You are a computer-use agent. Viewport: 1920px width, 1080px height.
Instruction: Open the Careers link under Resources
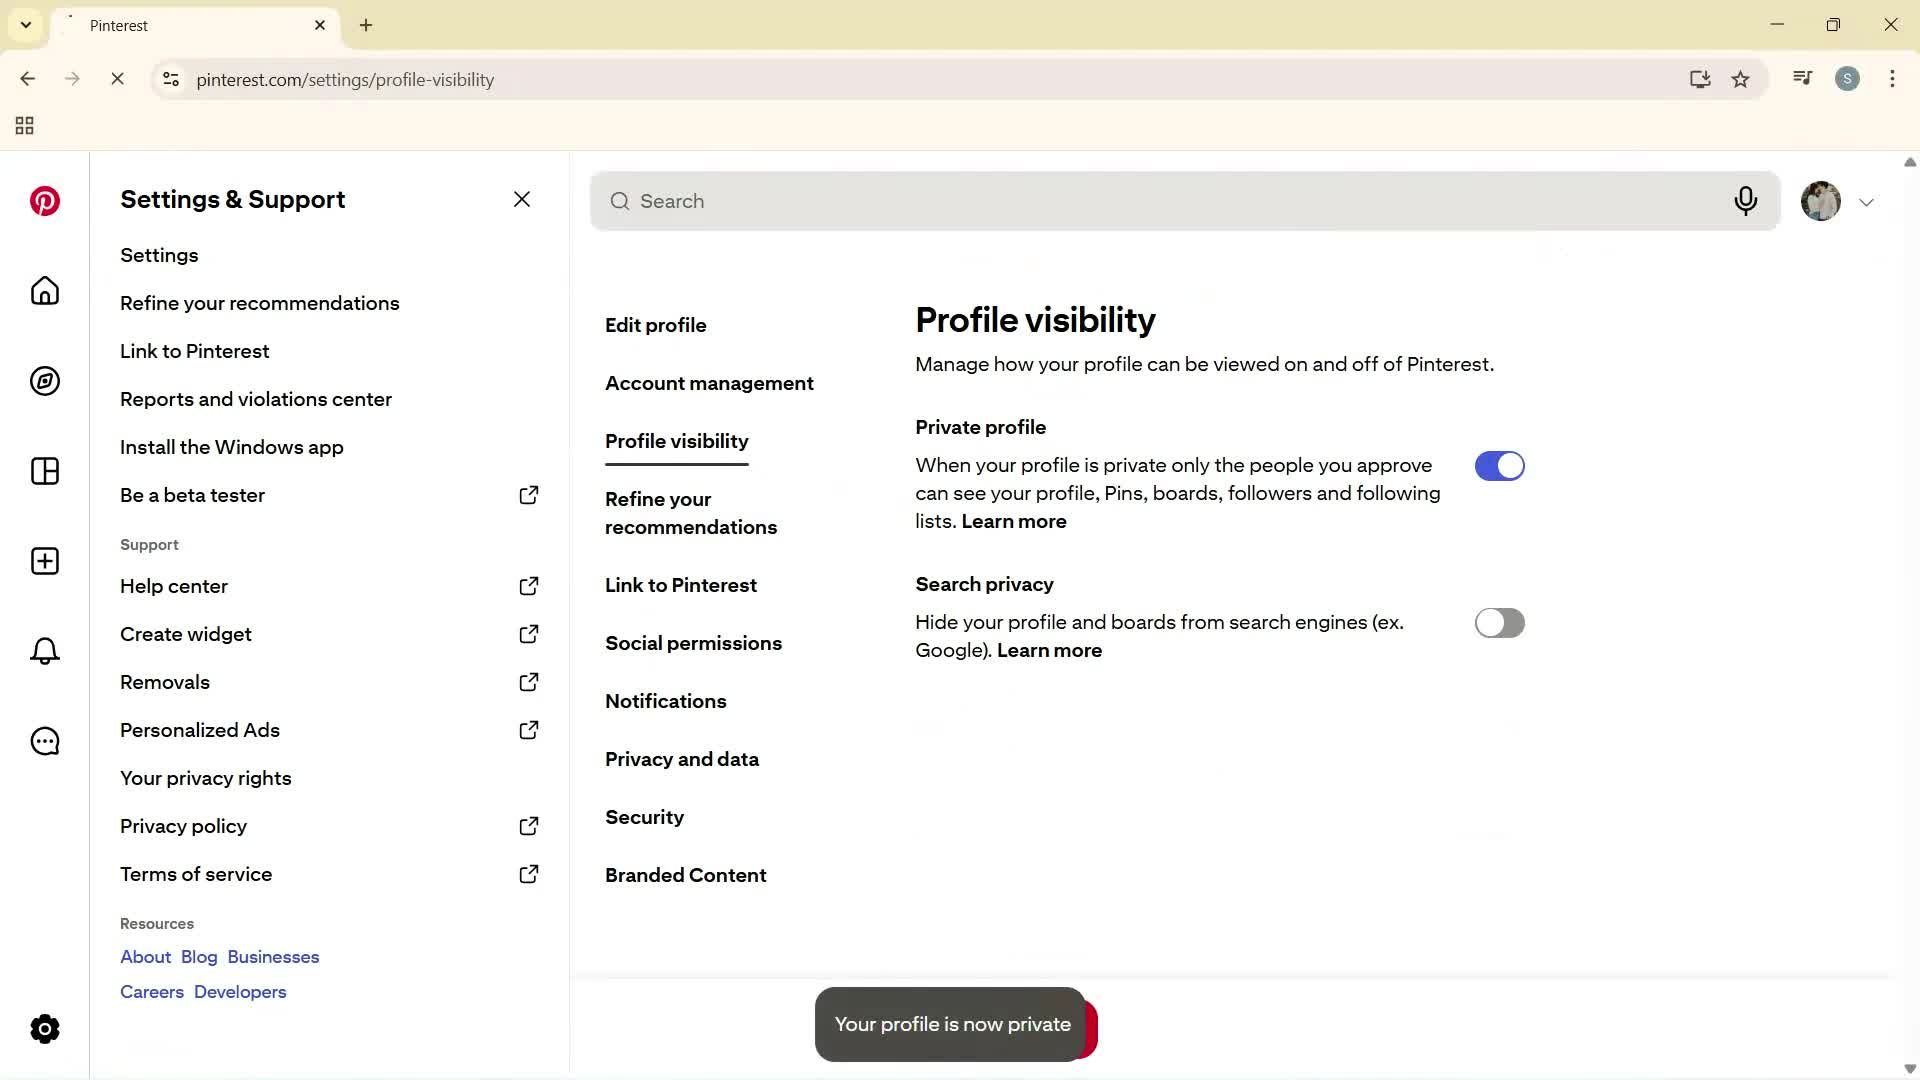click(151, 991)
